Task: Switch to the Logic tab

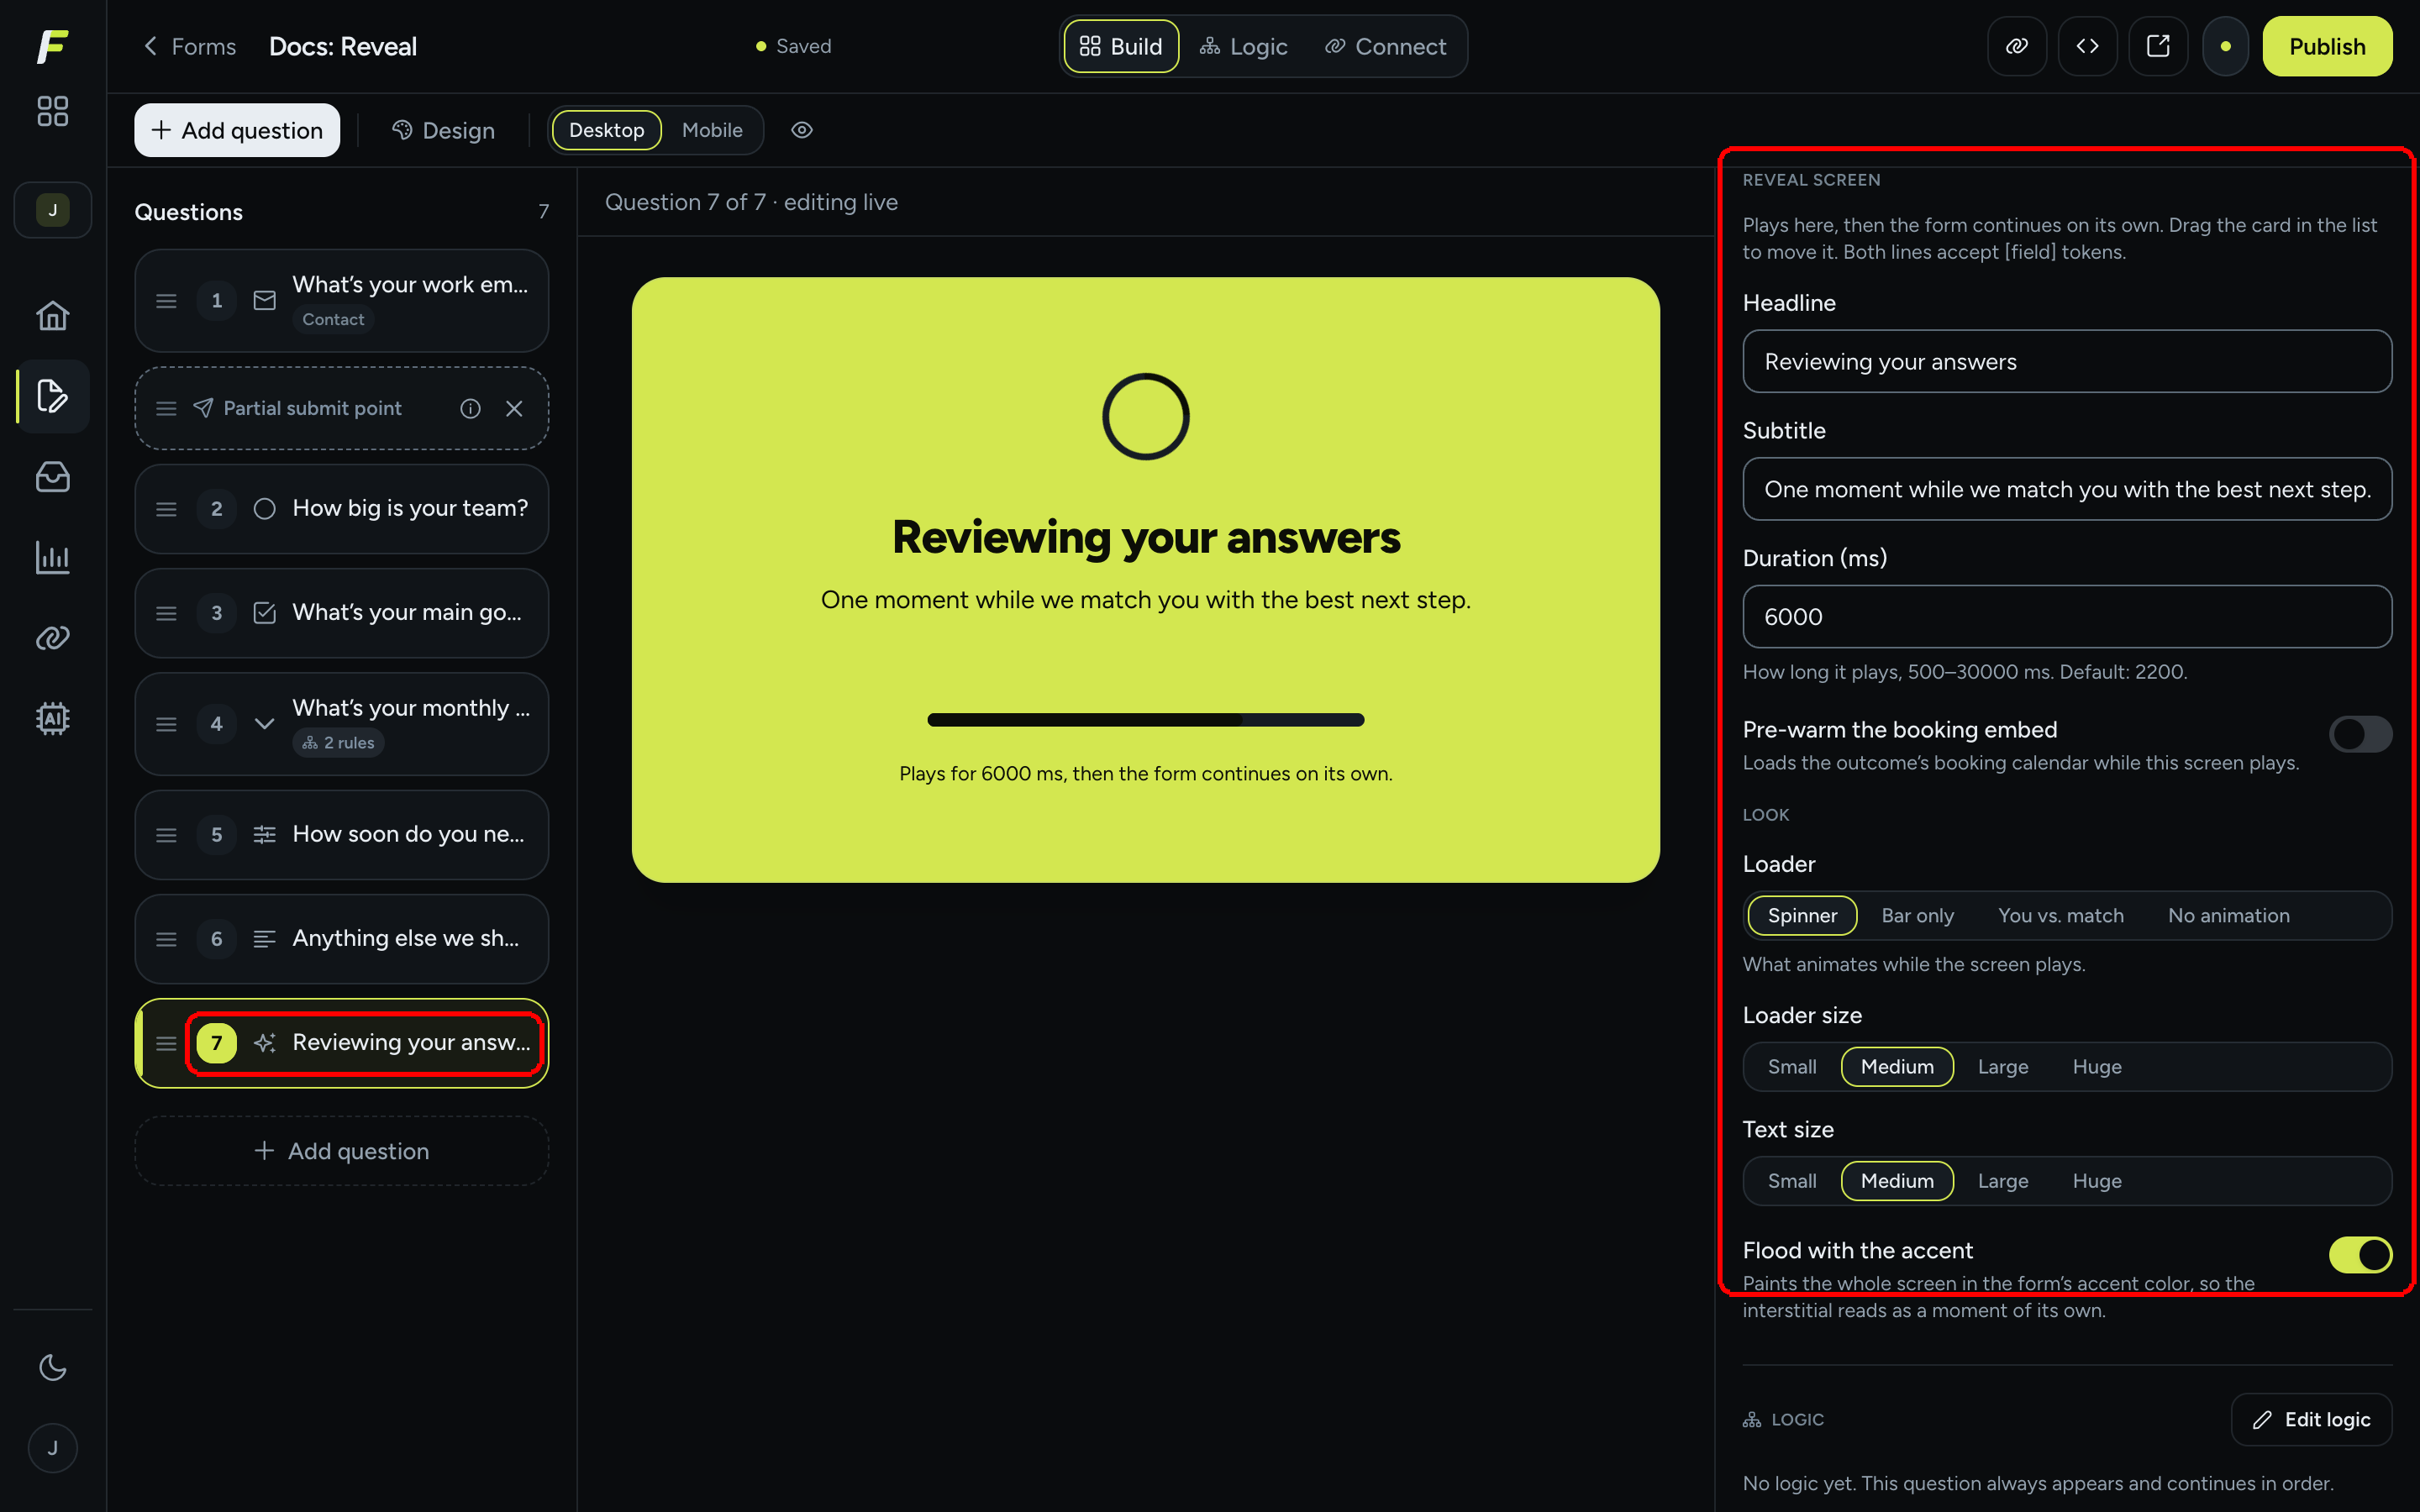Action: point(1243,46)
